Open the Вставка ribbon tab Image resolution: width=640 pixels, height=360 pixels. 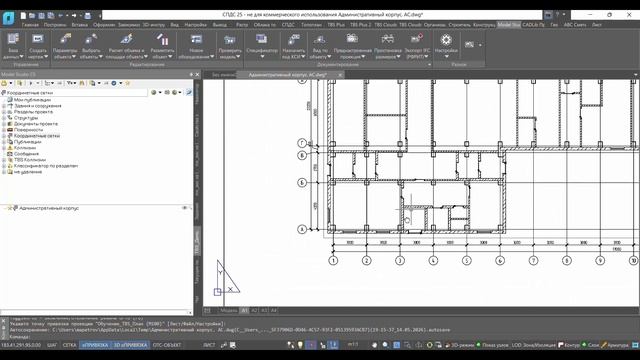[79, 25]
